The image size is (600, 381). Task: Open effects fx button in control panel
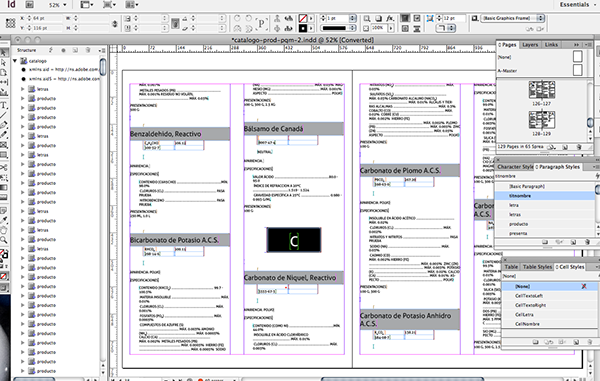pyautogui.click(x=390, y=18)
